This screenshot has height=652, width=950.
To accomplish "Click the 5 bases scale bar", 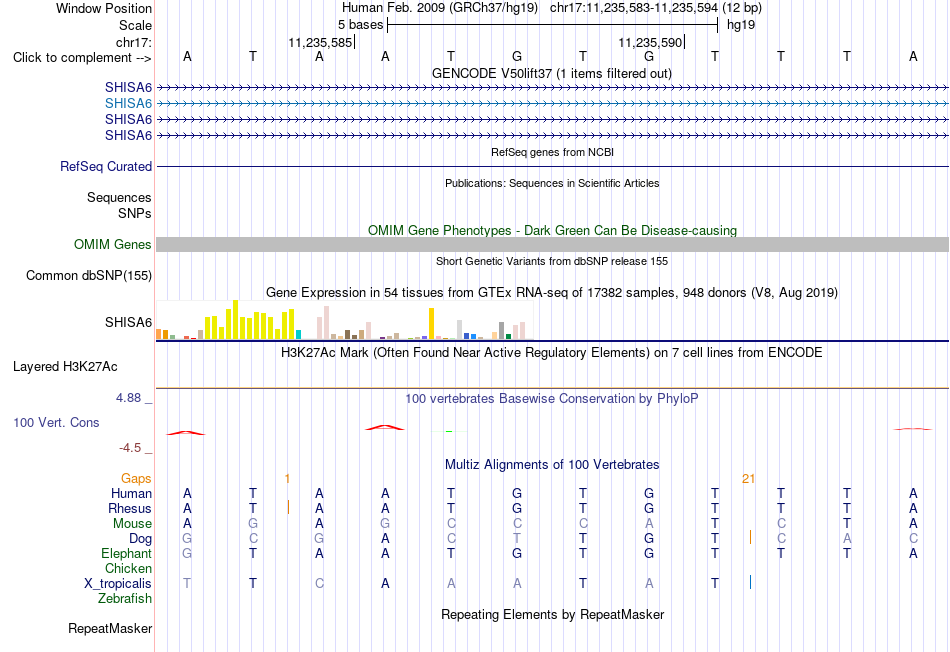I will pos(552,25).
